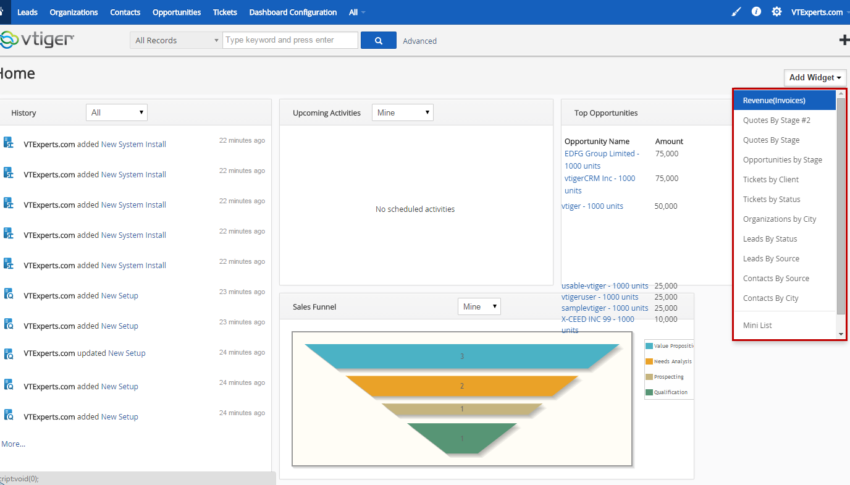Open usable-vtiger - 1000 units opportunity
This screenshot has width=850, height=485.
point(604,286)
